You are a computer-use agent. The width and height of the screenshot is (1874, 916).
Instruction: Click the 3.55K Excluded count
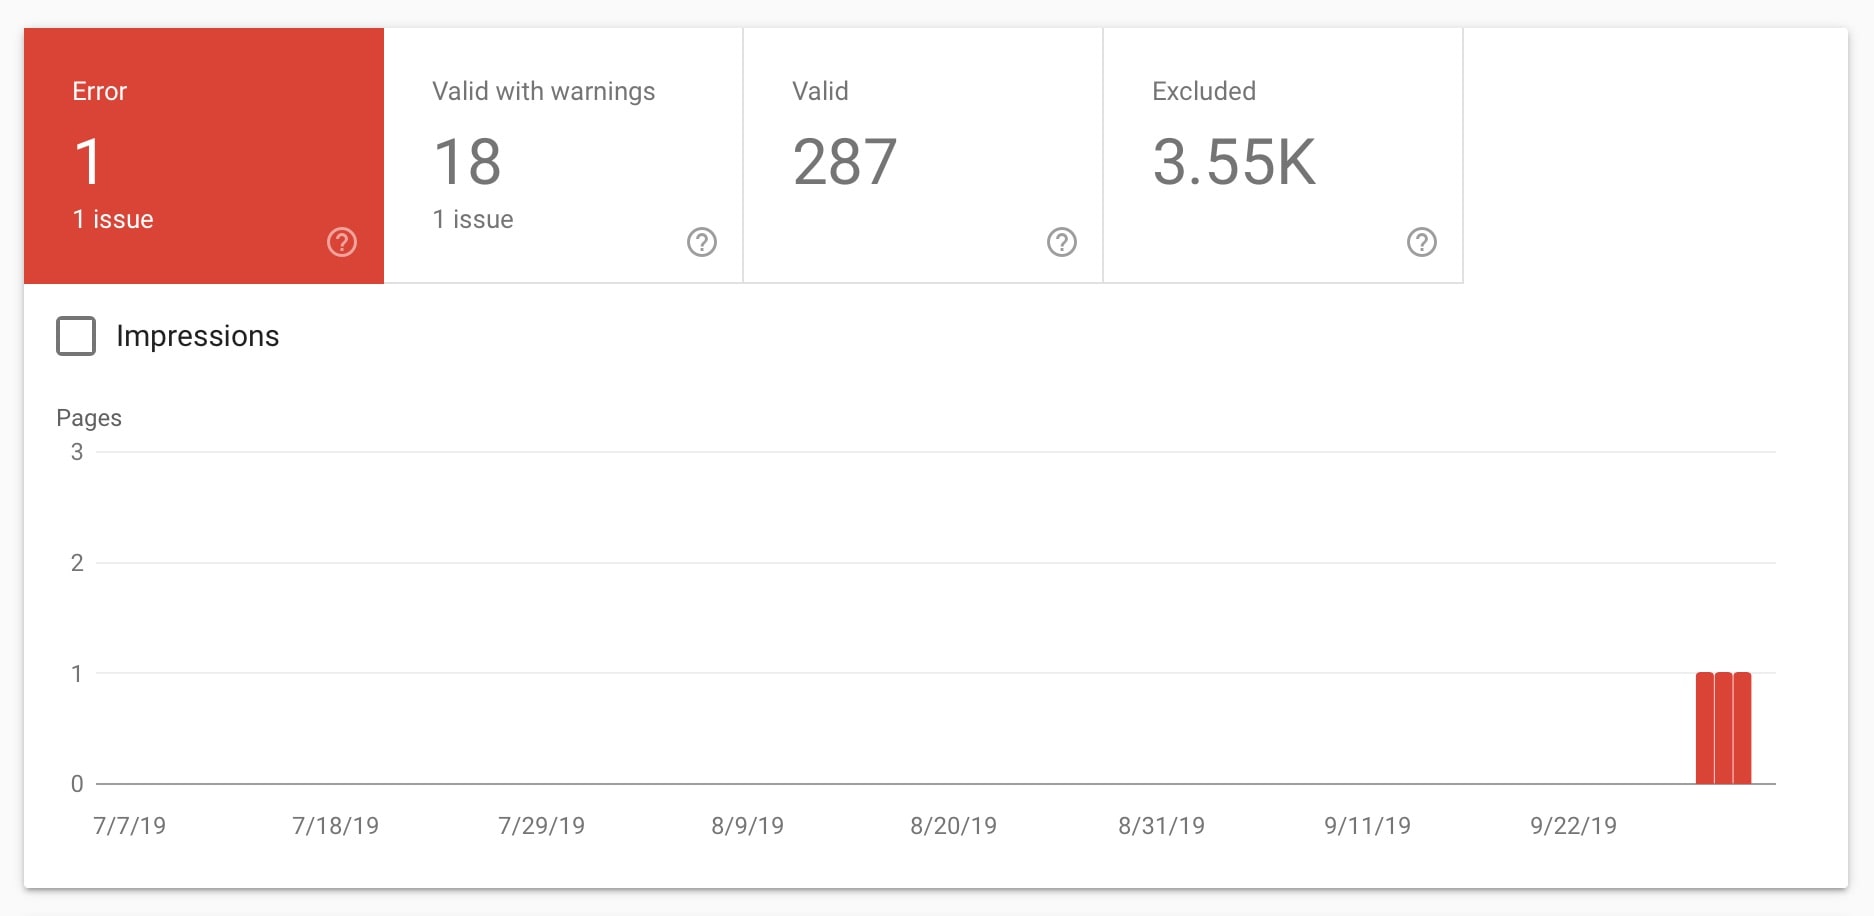point(1234,162)
